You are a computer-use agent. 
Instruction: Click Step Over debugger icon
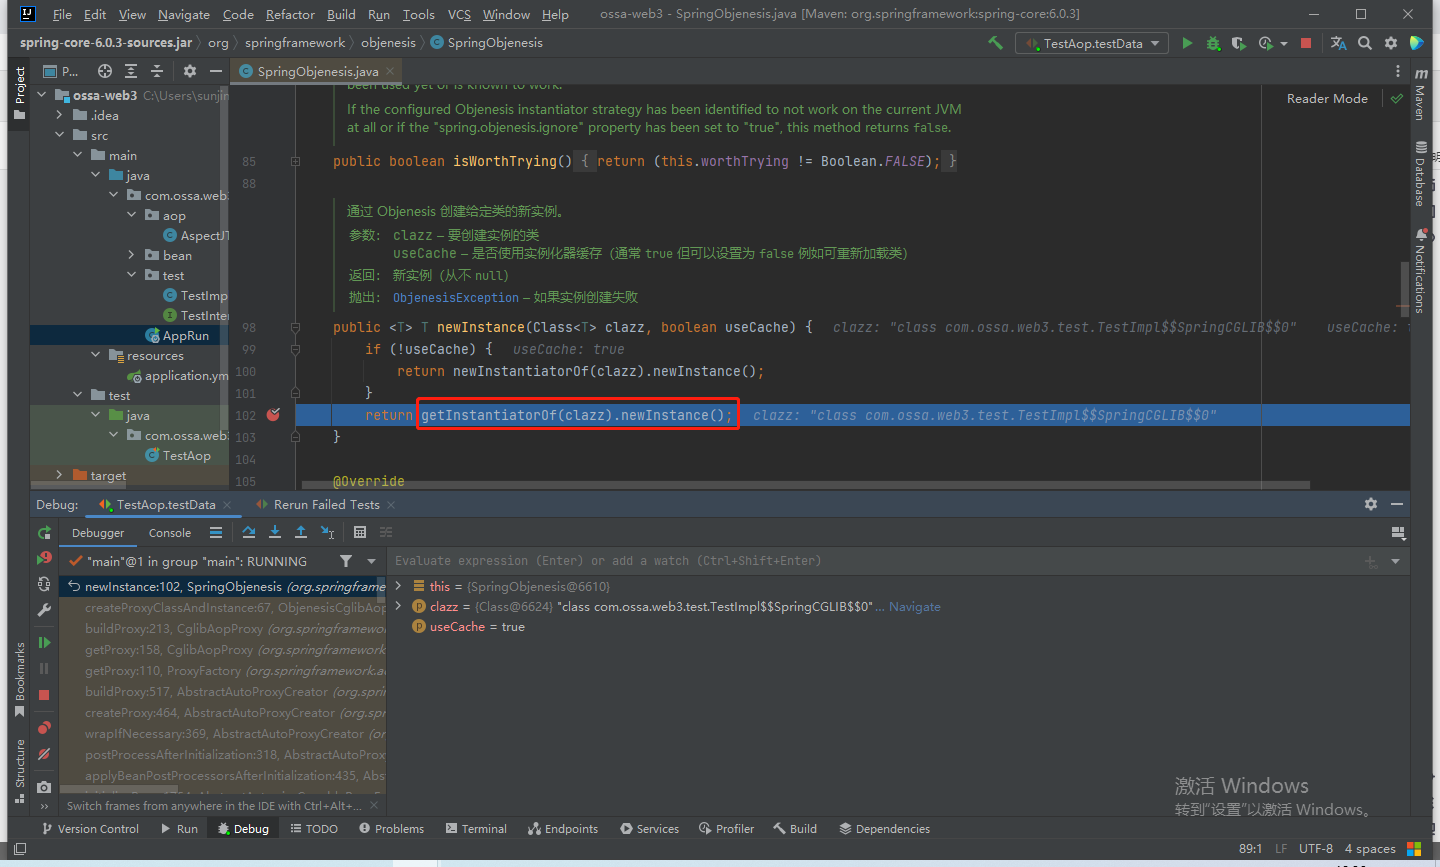click(249, 532)
